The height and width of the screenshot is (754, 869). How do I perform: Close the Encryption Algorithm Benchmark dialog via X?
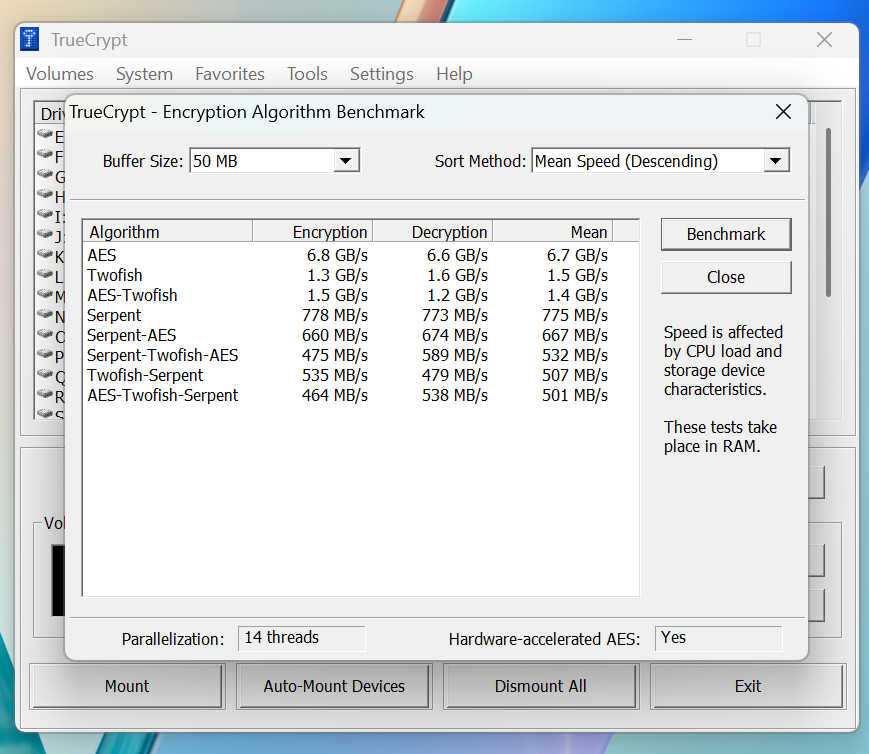click(783, 112)
